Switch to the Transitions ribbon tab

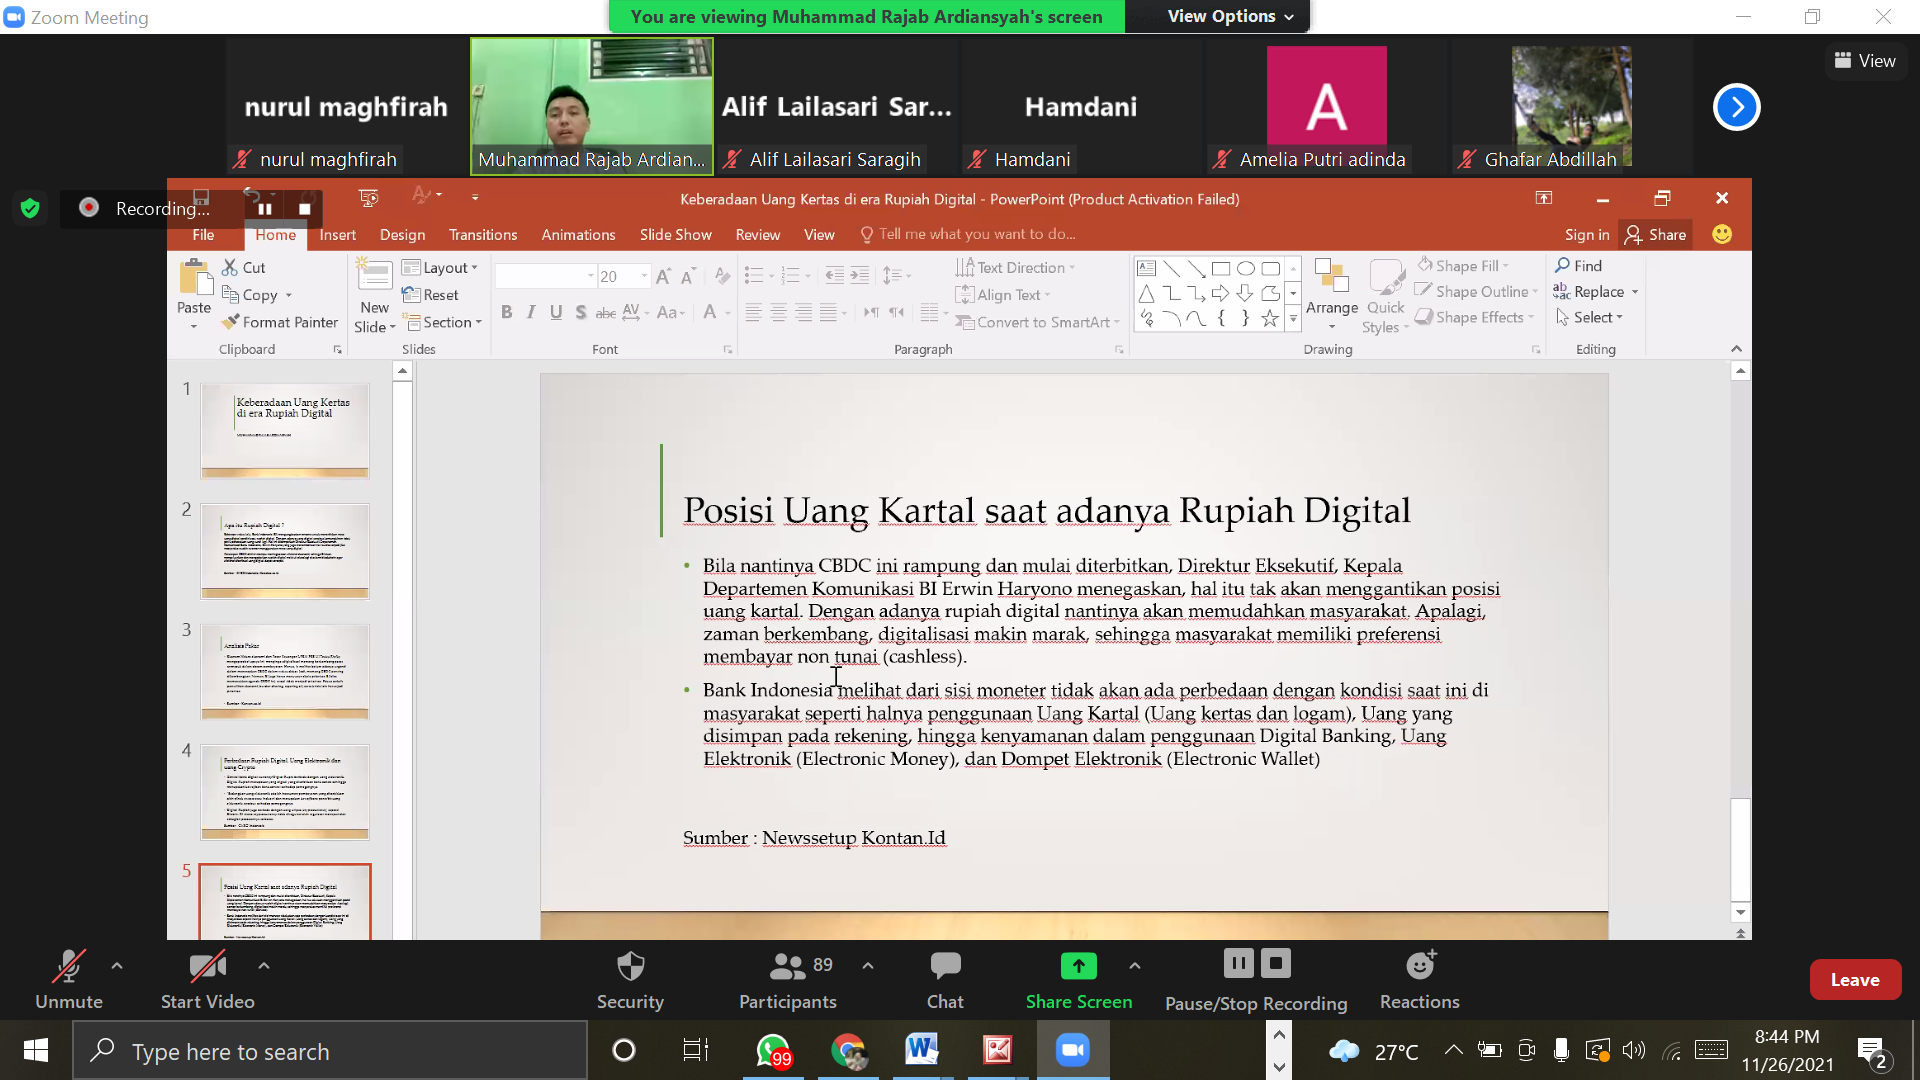(482, 234)
